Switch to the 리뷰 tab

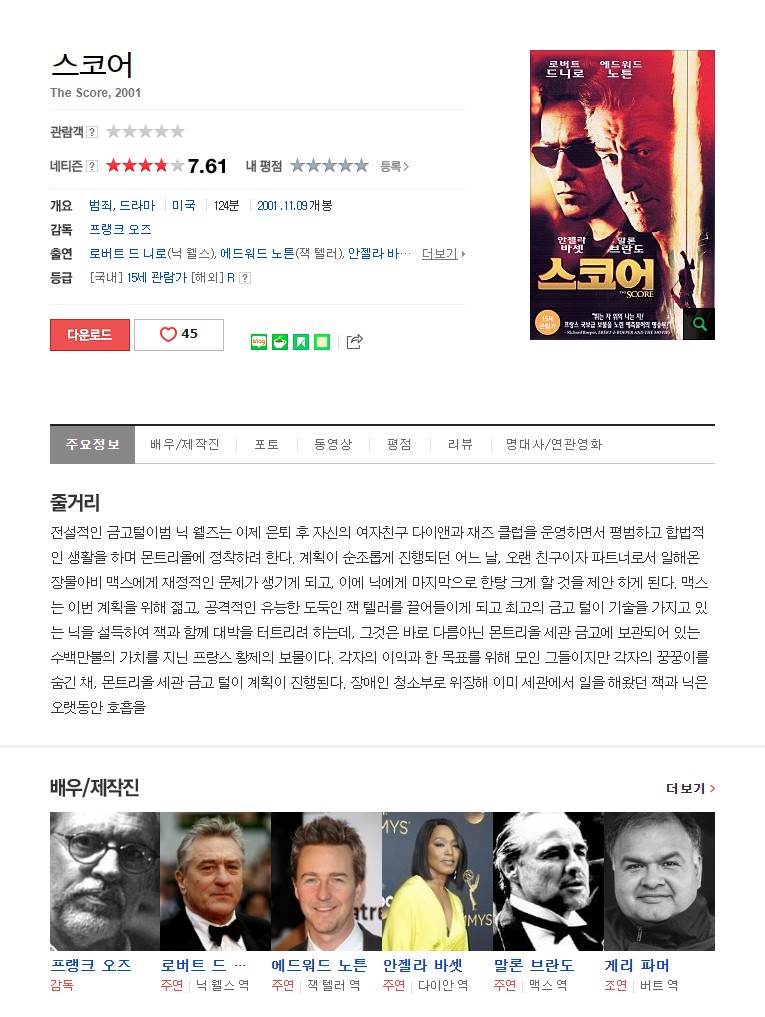pos(460,444)
